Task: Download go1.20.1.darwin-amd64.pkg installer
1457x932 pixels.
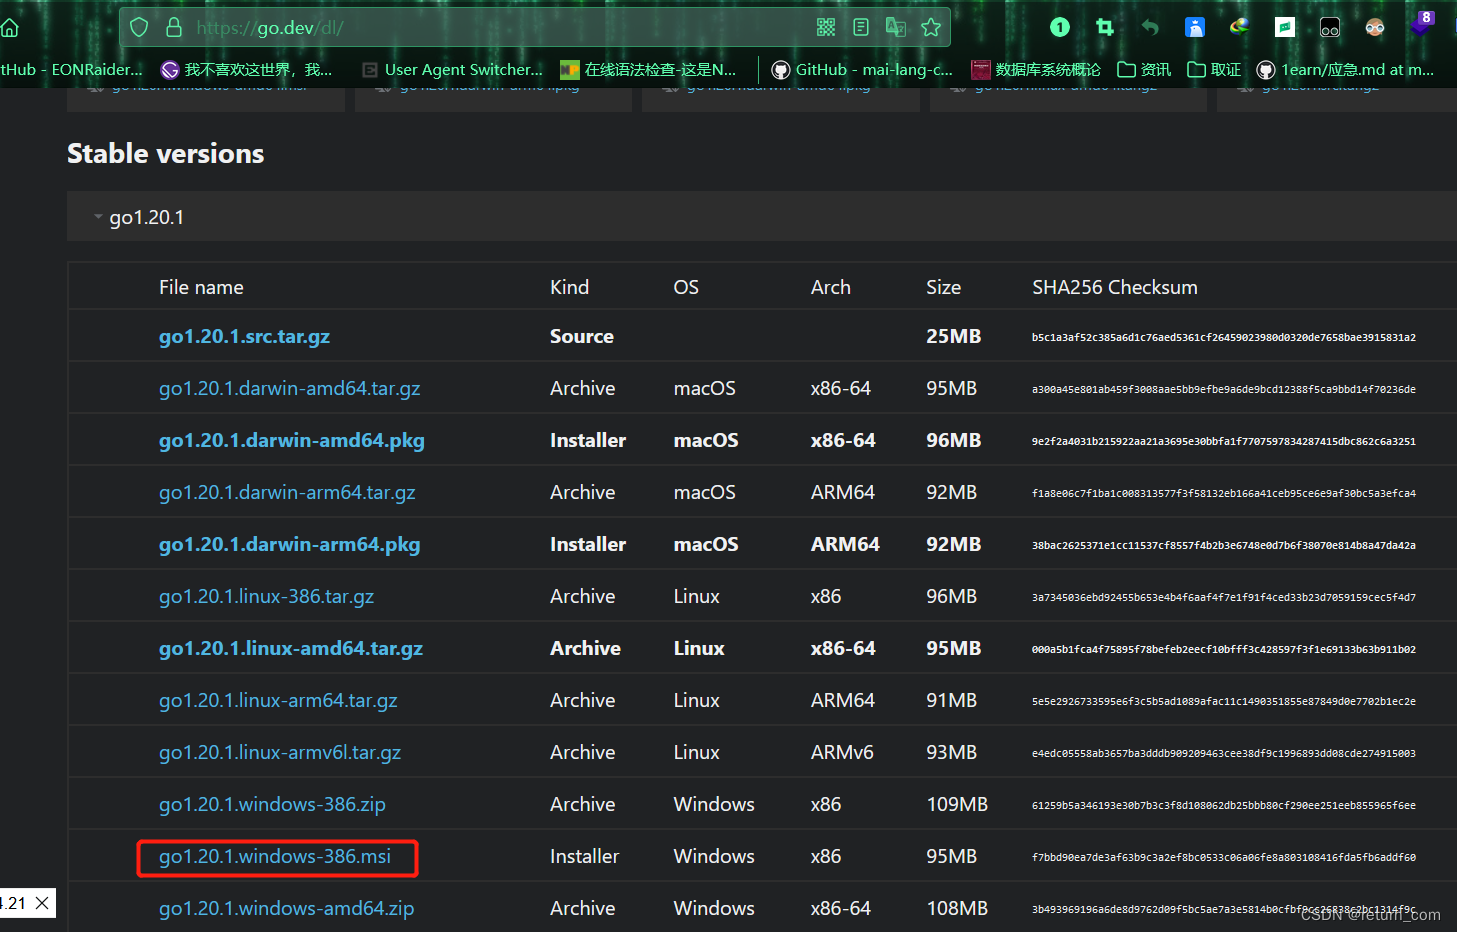Action: [x=291, y=440]
